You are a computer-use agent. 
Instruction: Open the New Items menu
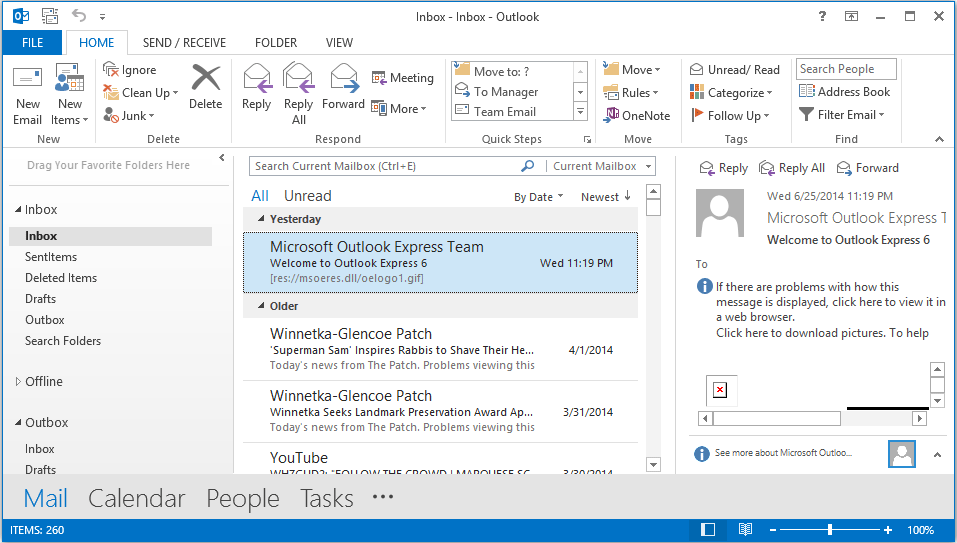click(x=70, y=95)
